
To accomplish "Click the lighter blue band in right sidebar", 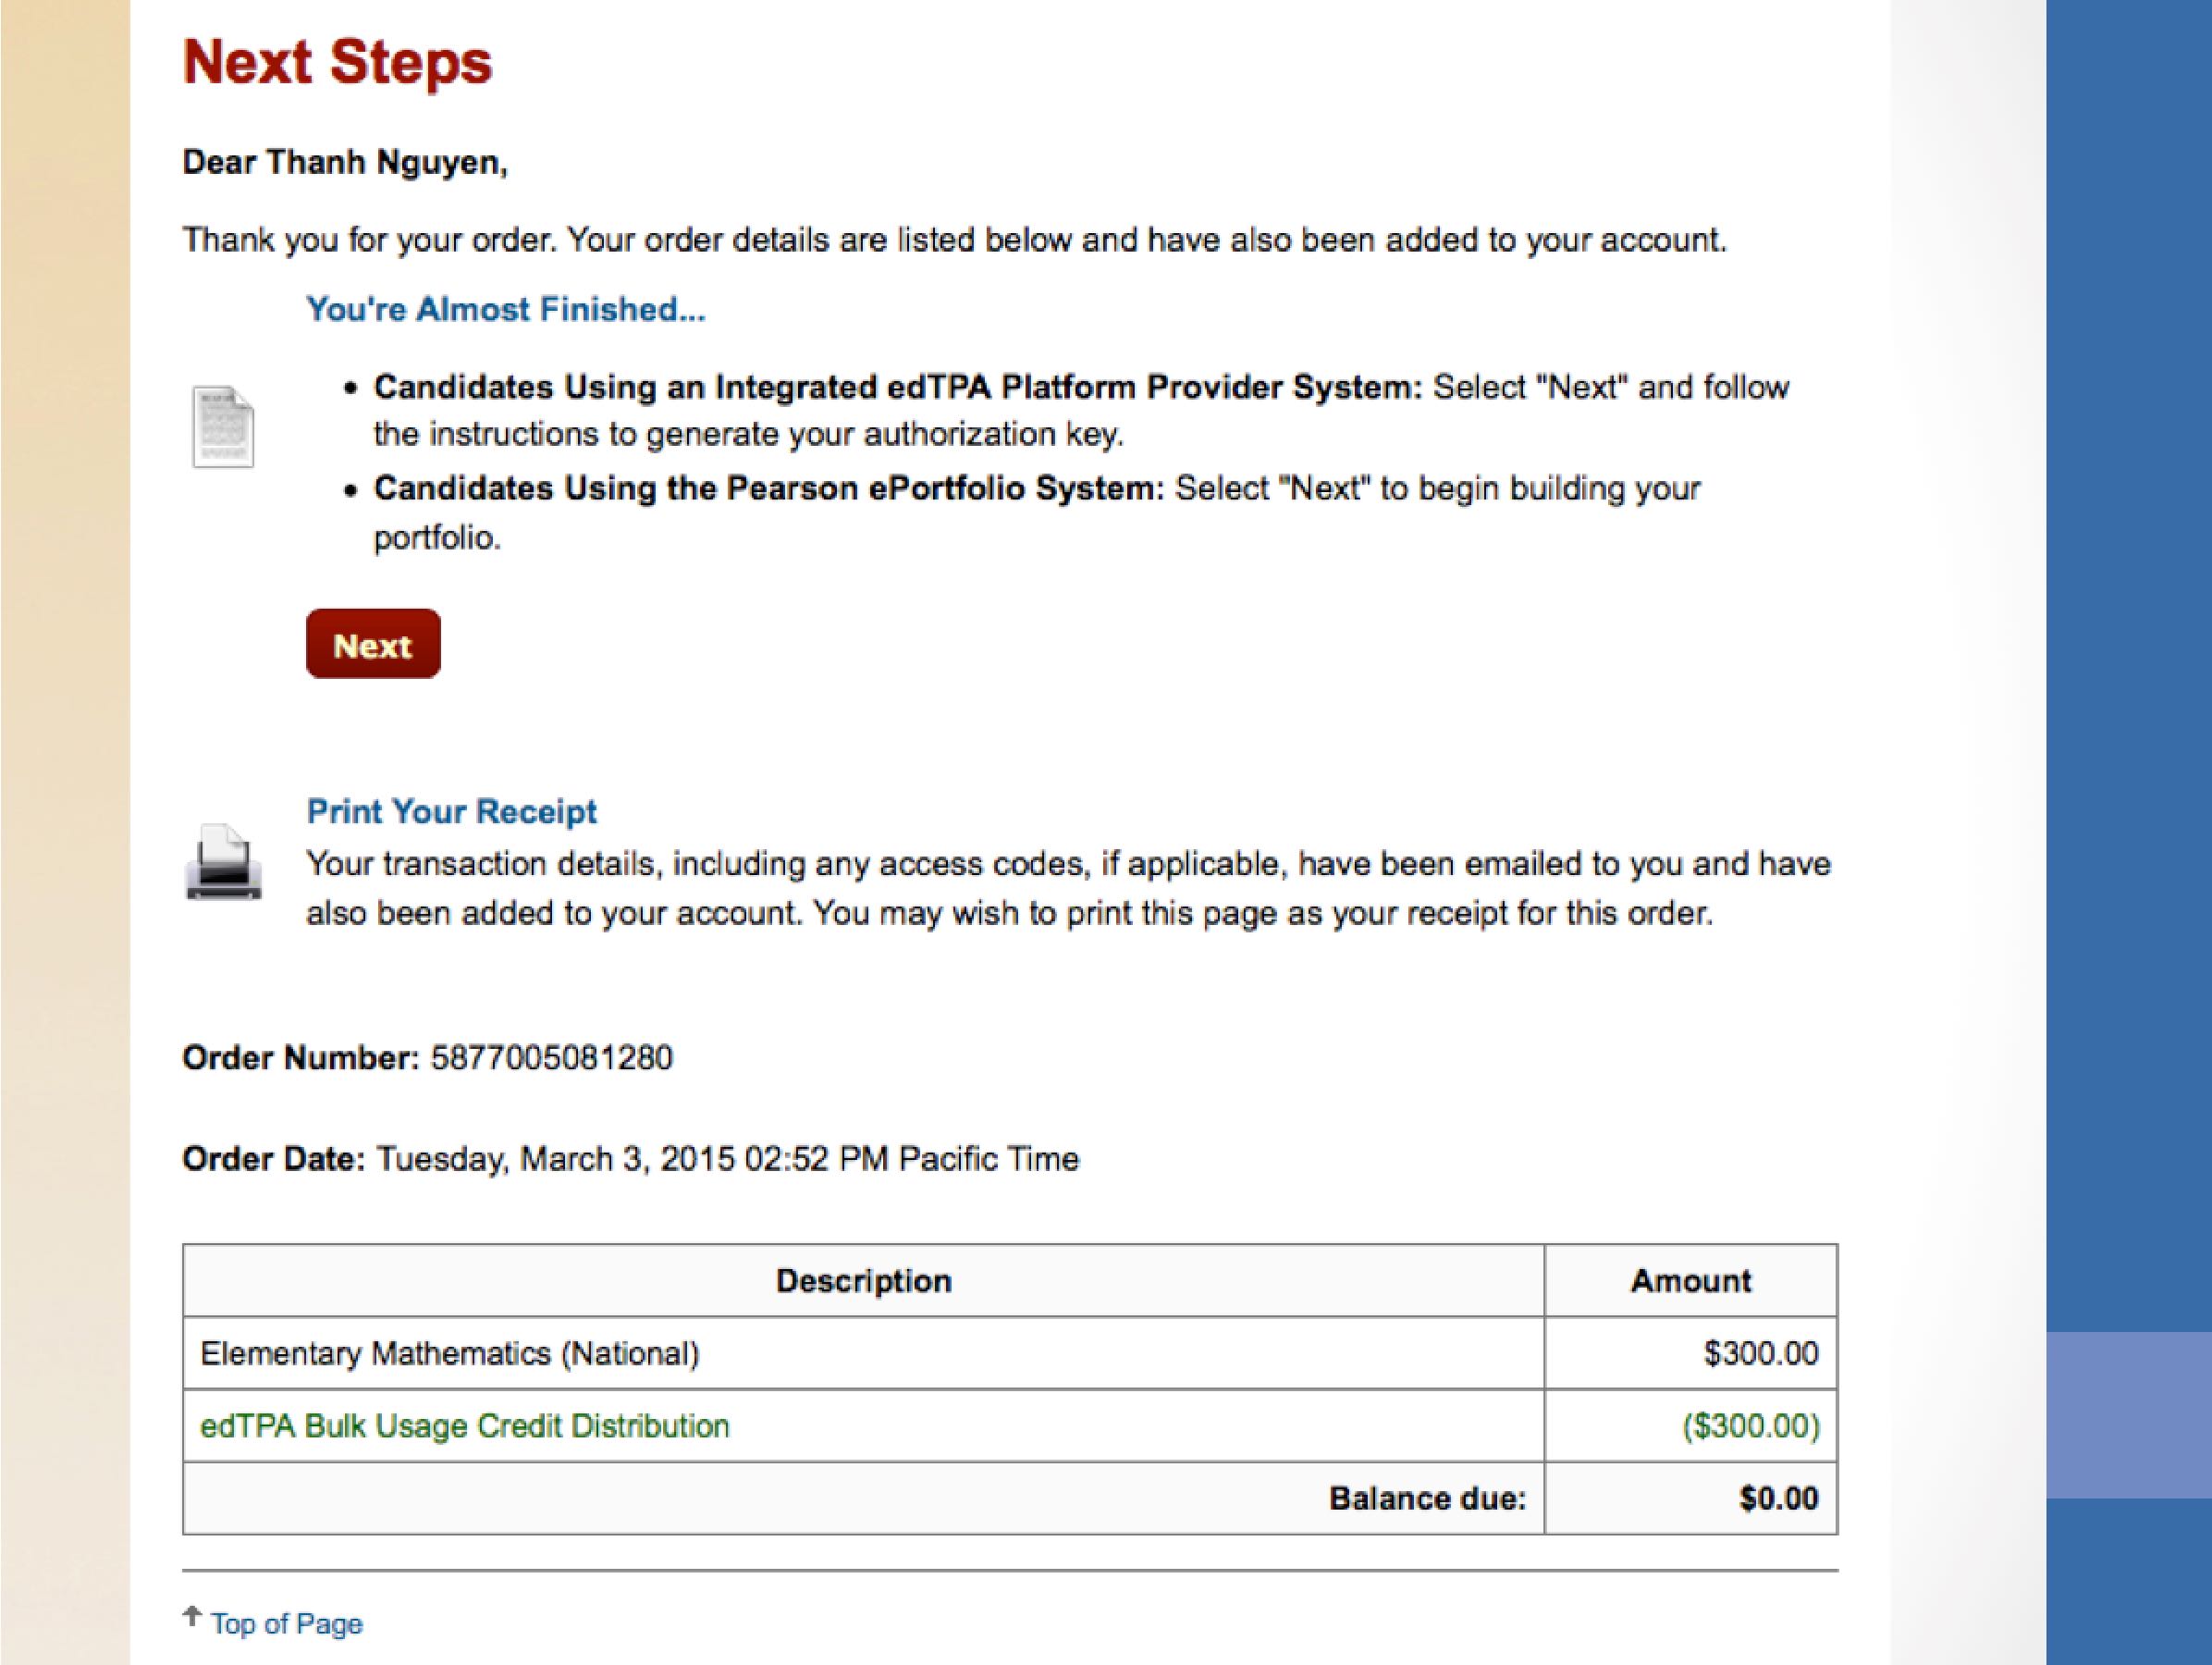I will pyautogui.click(x=2128, y=1414).
